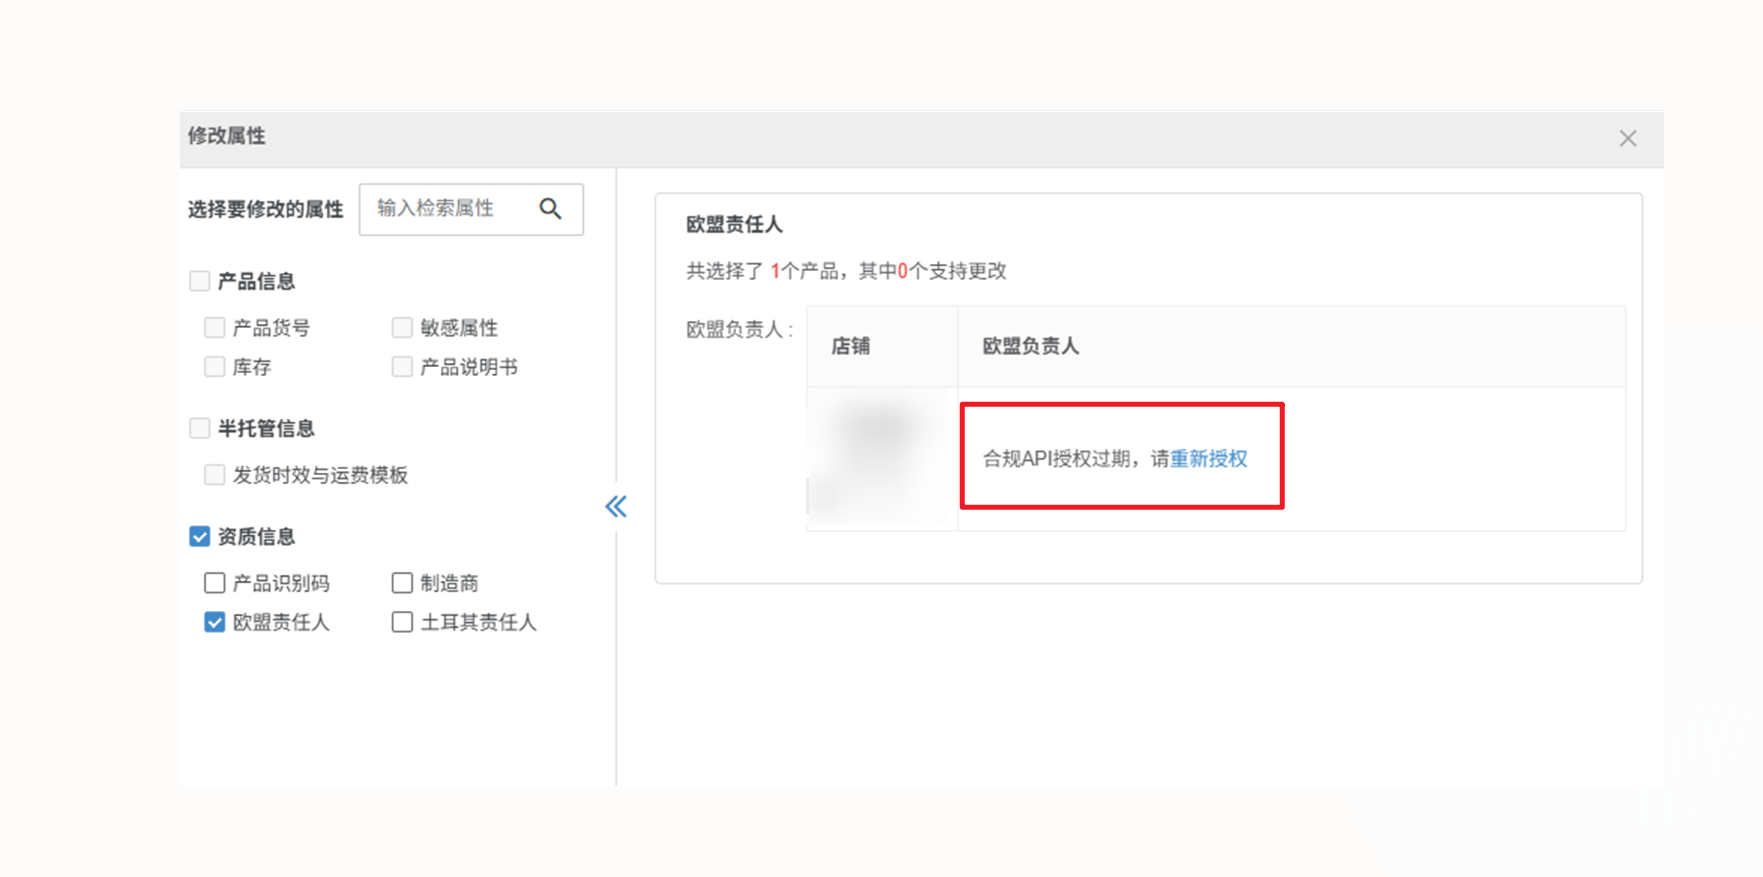
Task: Check the 产品信息 group checkbox
Action: [200, 281]
